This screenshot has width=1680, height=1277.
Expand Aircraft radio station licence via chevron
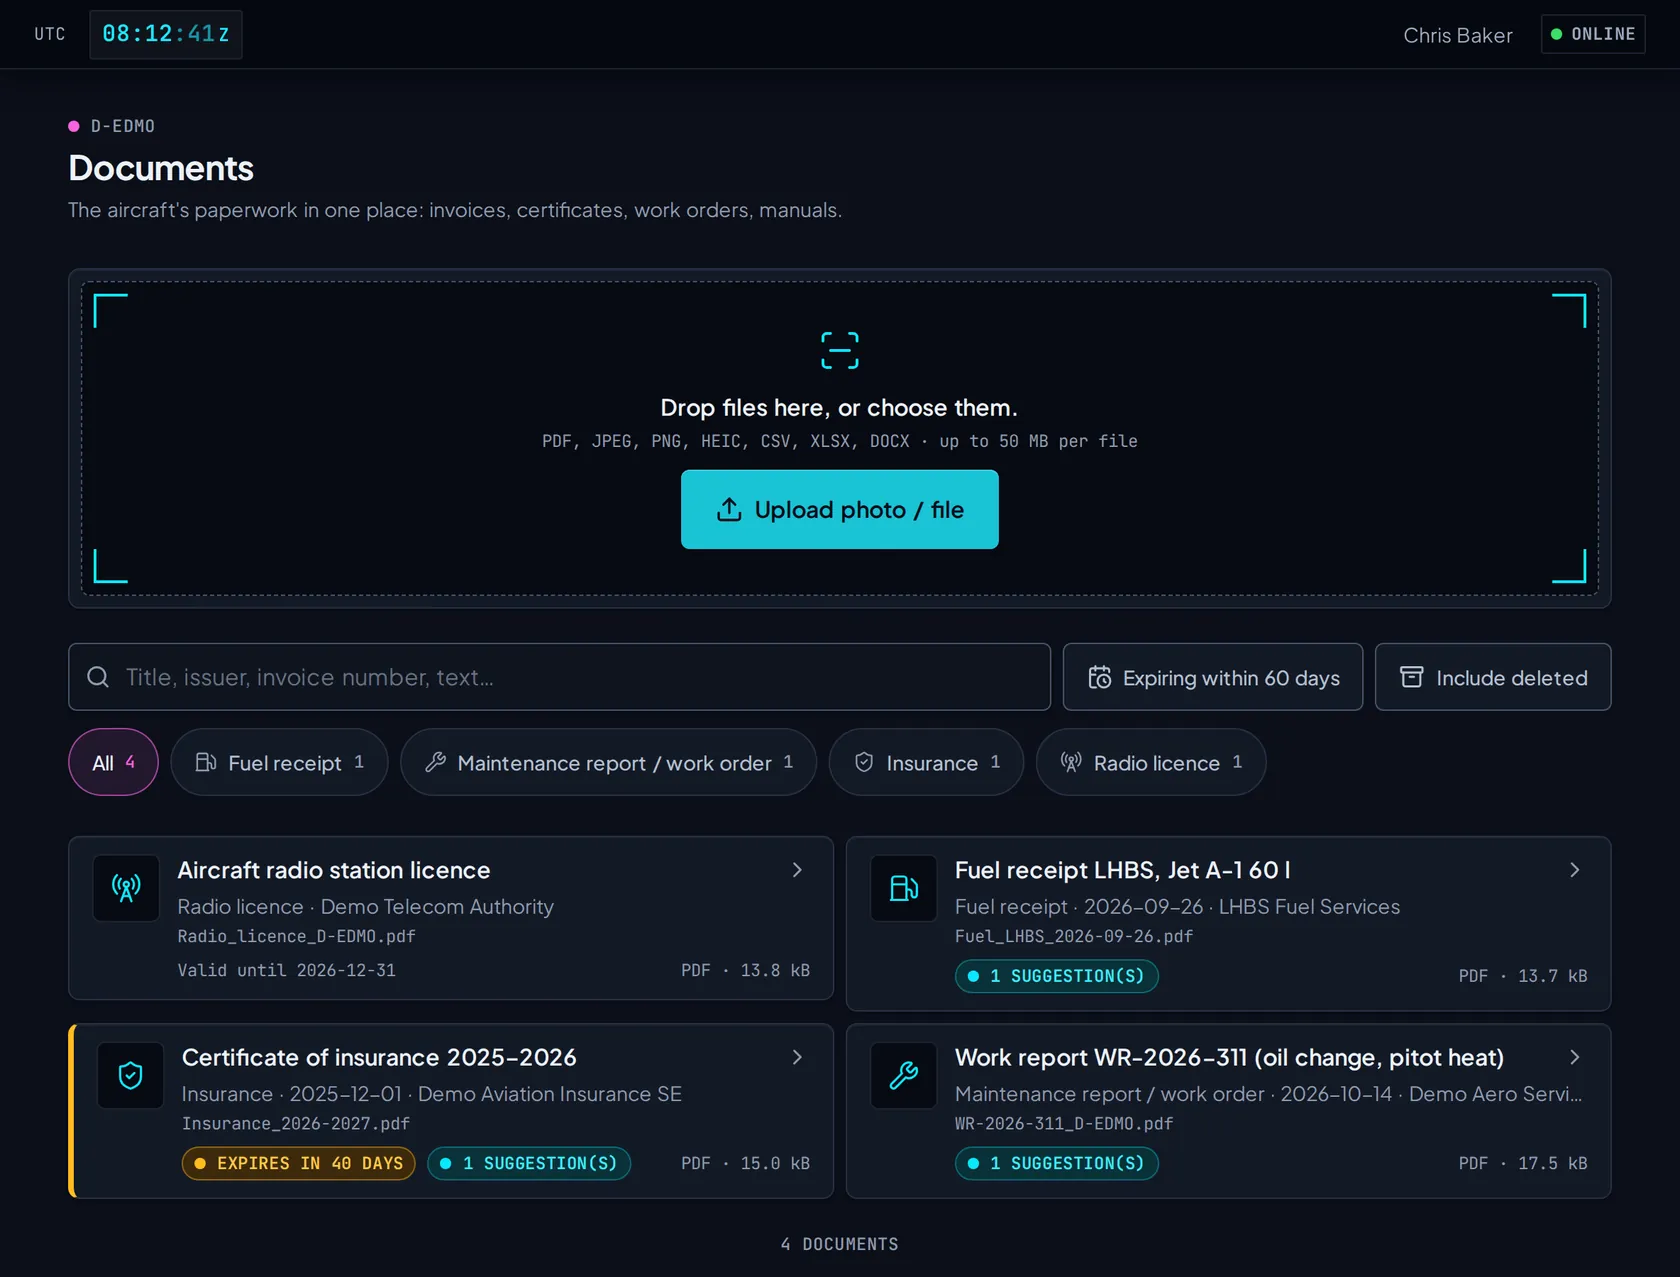797,870
